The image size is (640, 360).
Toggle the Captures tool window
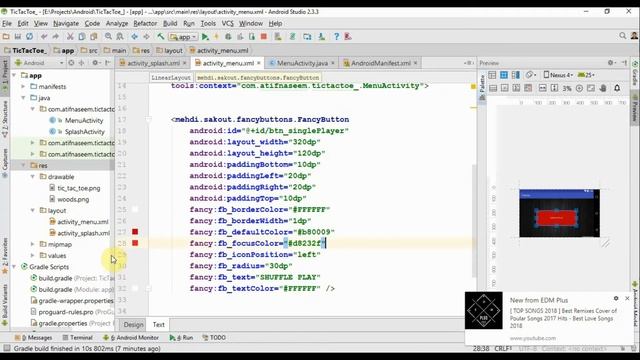[x=5, y=162]
